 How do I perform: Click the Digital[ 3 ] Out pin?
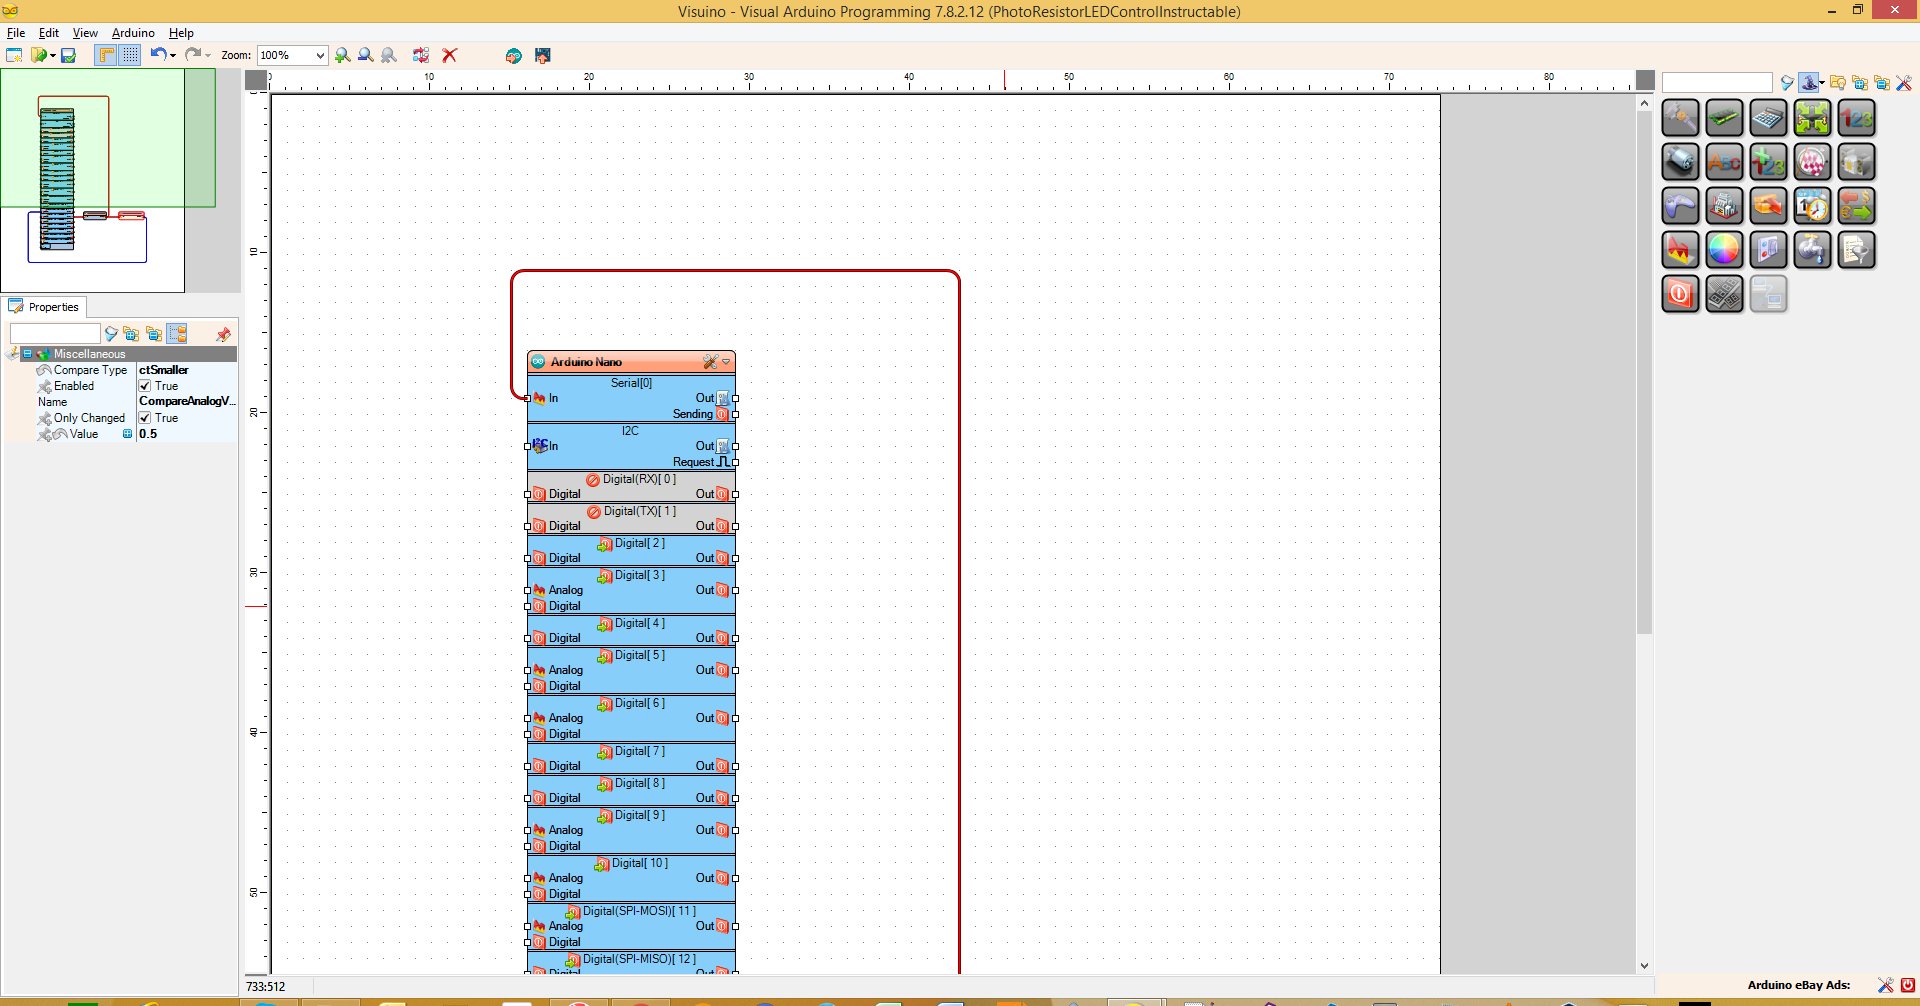tap(735, 590)
